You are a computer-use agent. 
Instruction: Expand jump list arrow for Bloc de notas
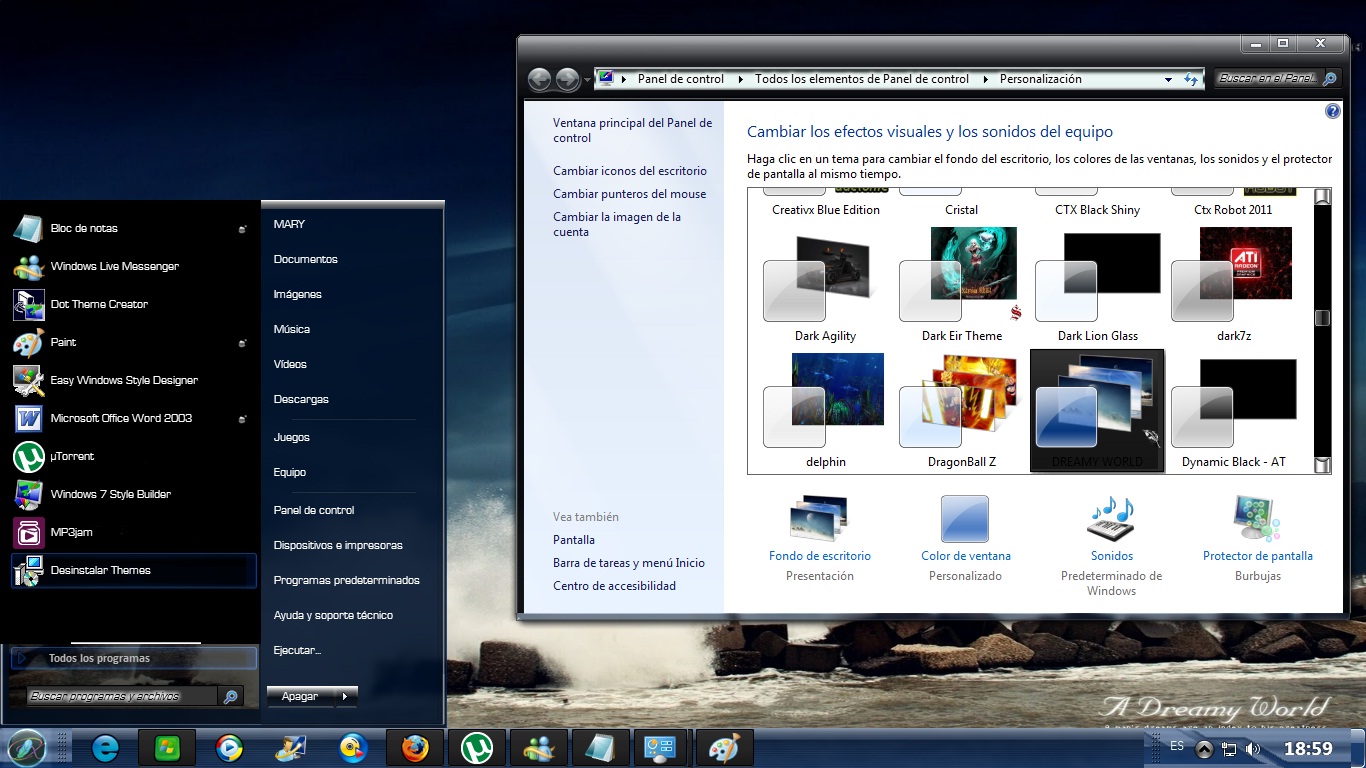(x=242, y=229)
